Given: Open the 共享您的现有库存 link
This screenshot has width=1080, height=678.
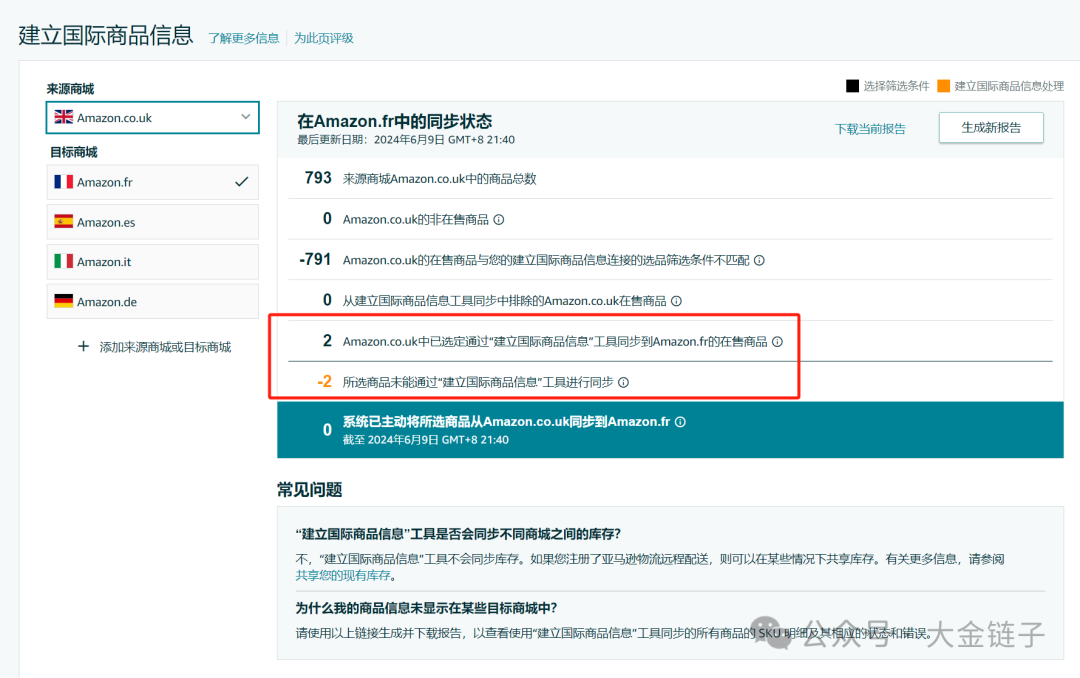Looking at the screenshot, I should (343, 575).
